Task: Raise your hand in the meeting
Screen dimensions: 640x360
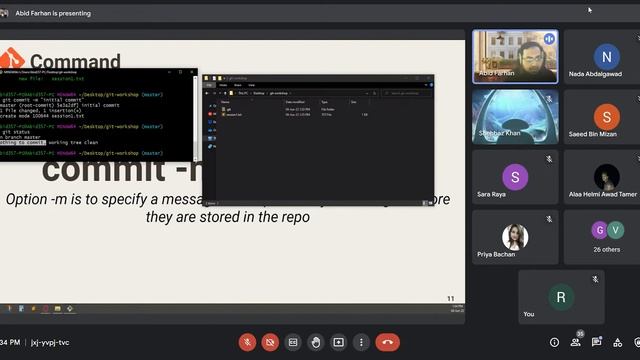Action: pos(316,342)
